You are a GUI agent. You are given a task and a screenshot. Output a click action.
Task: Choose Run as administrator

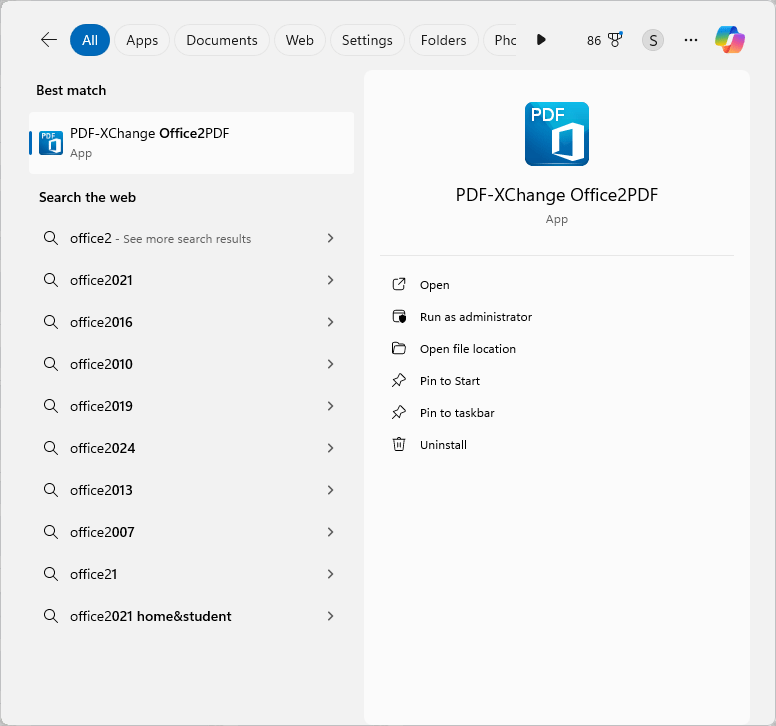[557, 317]
